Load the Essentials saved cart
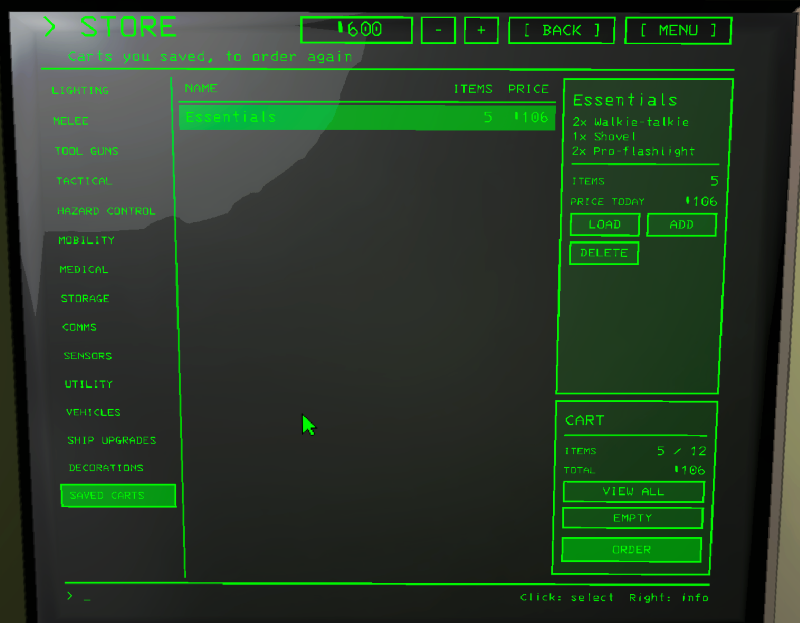This screenshot has width=800, height=623. point(605,225)
